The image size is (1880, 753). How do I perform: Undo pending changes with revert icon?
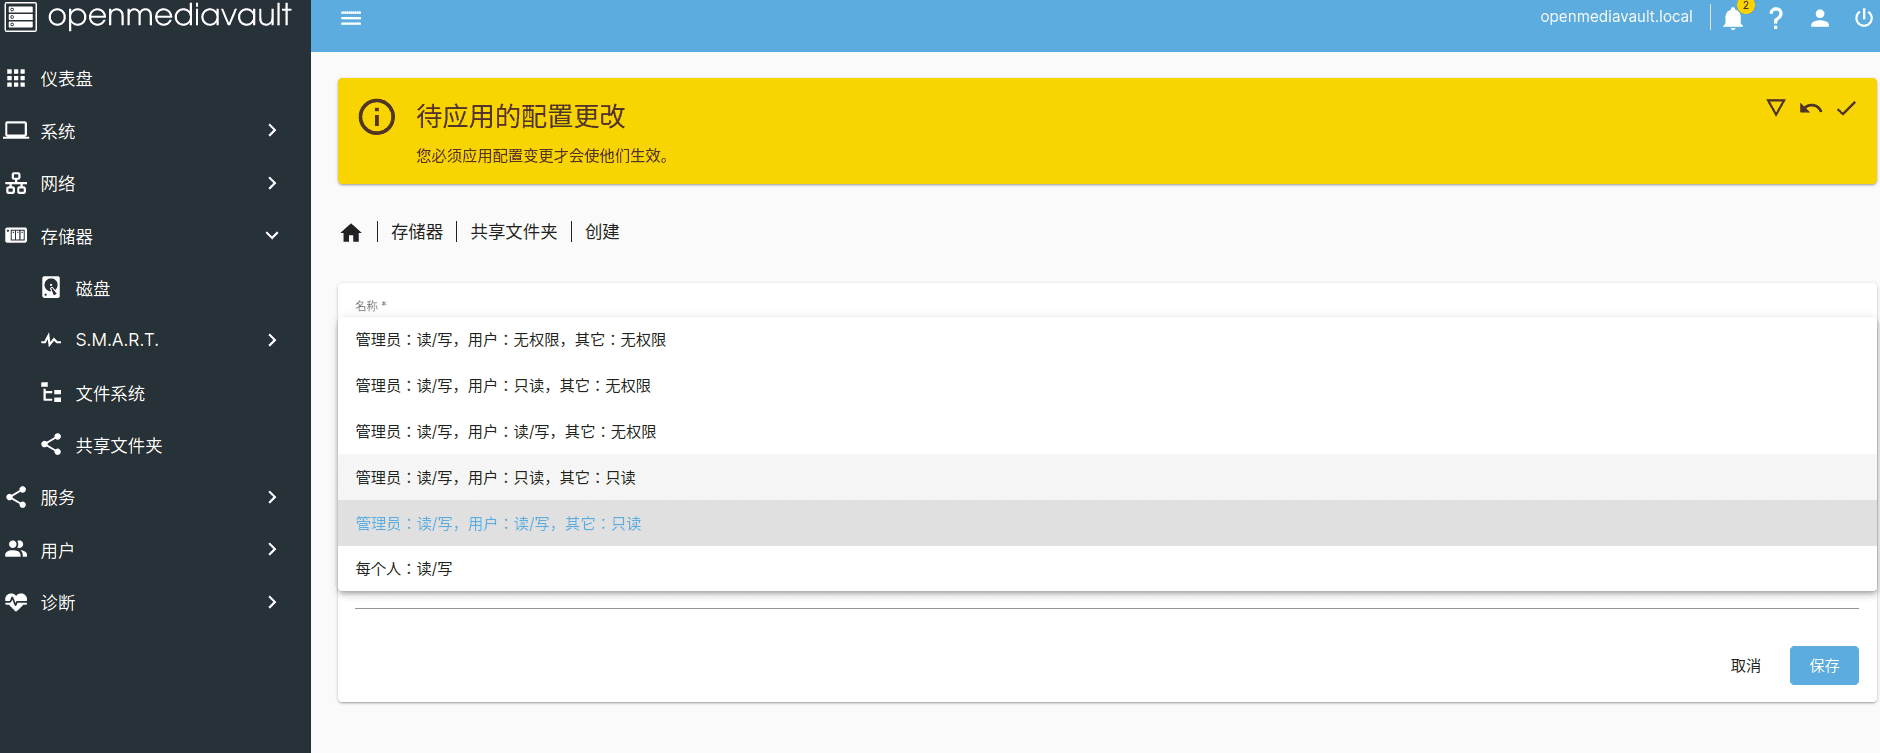click(x=1810, y=108)
